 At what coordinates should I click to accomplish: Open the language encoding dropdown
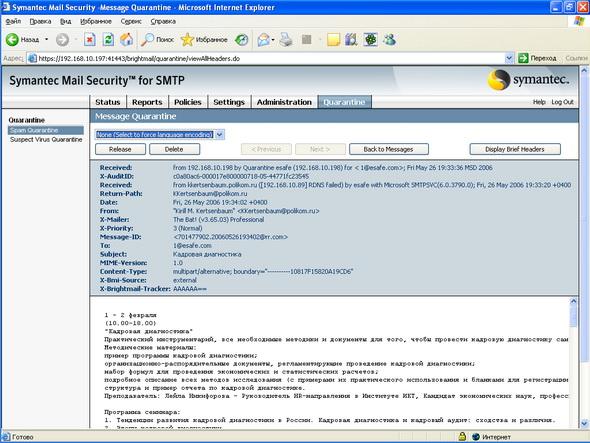click(160, 134)
